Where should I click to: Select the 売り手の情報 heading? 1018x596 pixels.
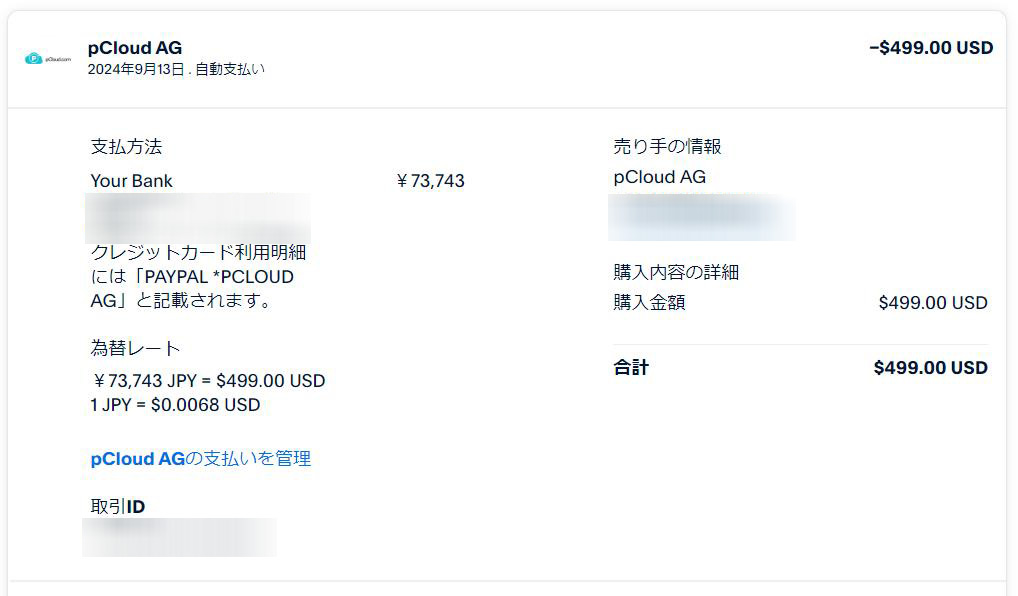tap(667, 147)
